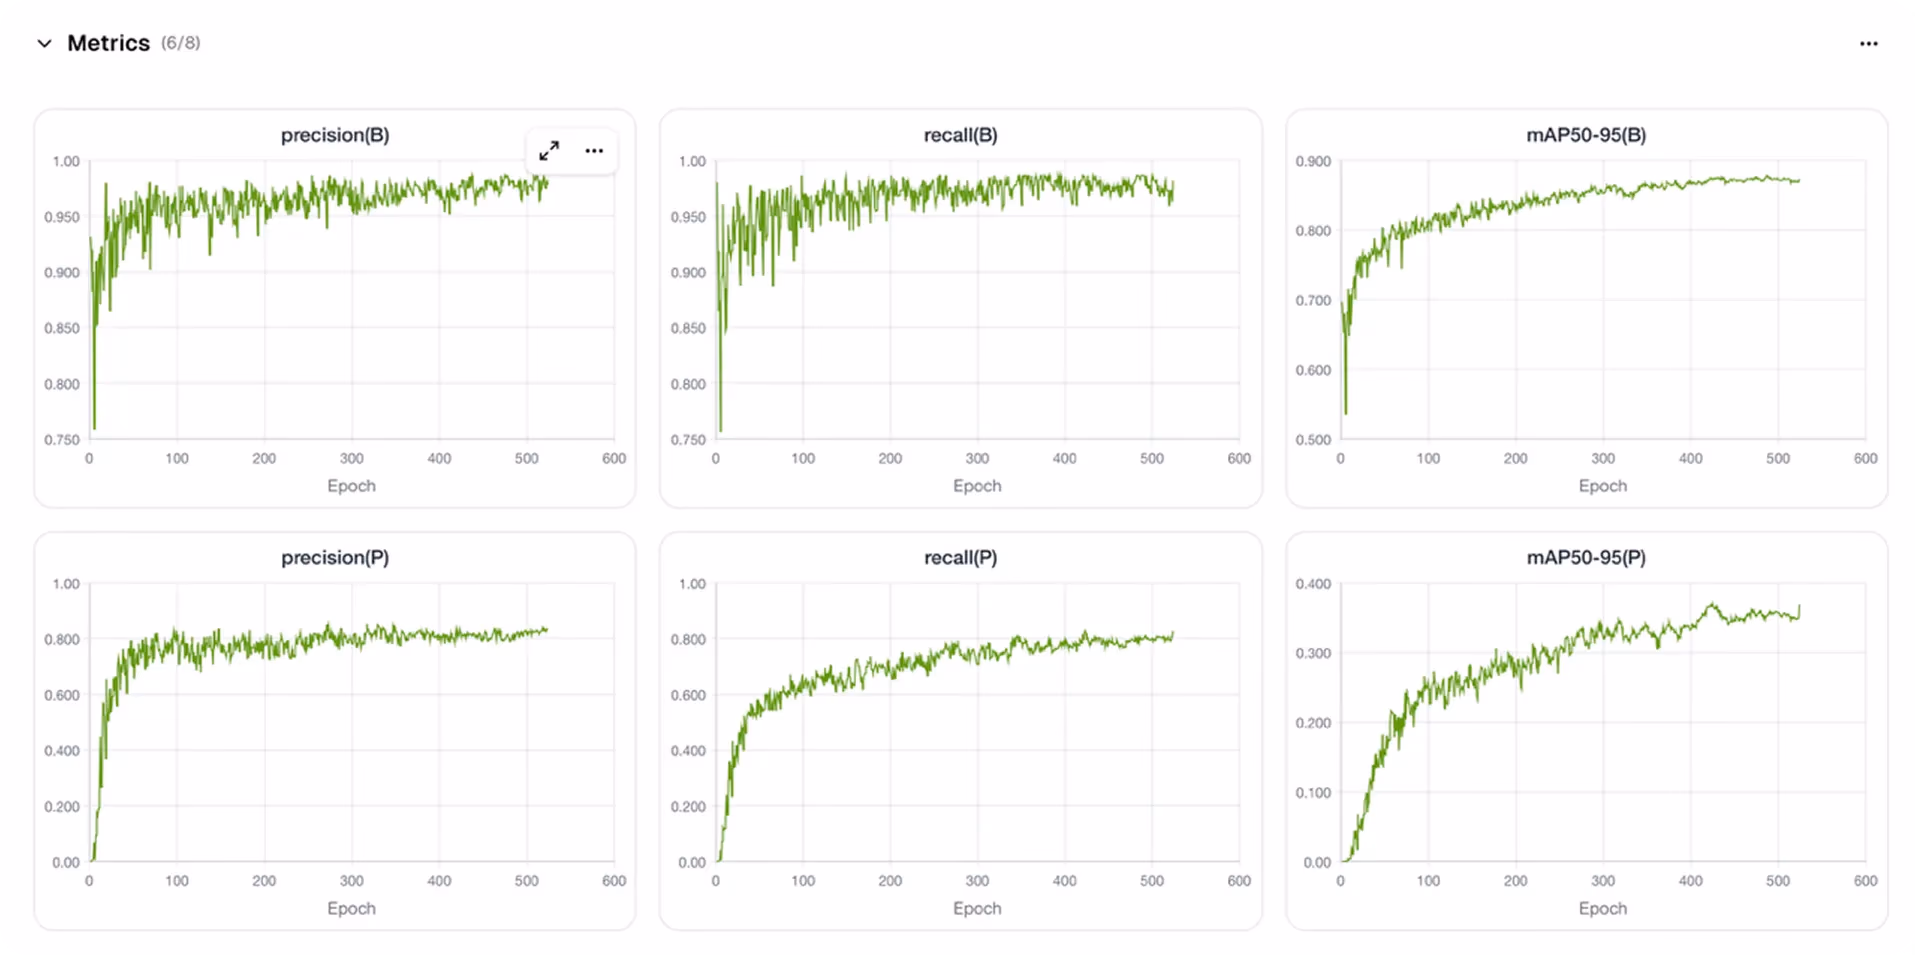Image resolution: width=1915 pixels, height=955 pixels.
Task: Select the mAP50-95(B) chart title
Action: tap(1586, 135)
